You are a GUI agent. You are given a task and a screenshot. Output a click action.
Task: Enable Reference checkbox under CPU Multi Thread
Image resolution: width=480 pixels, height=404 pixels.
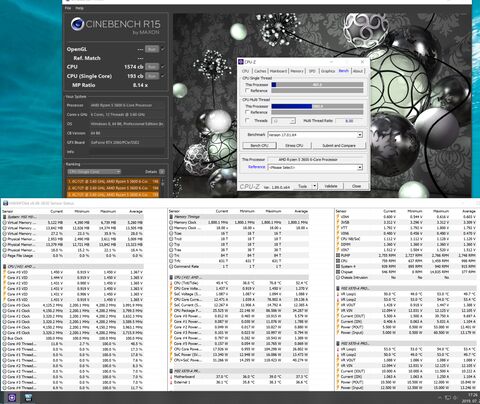coord(247,112)
